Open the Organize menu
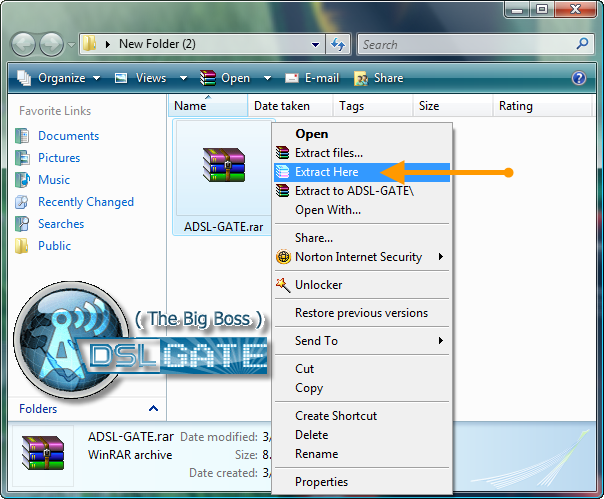604x499 pixels. (x=59, y=78)
